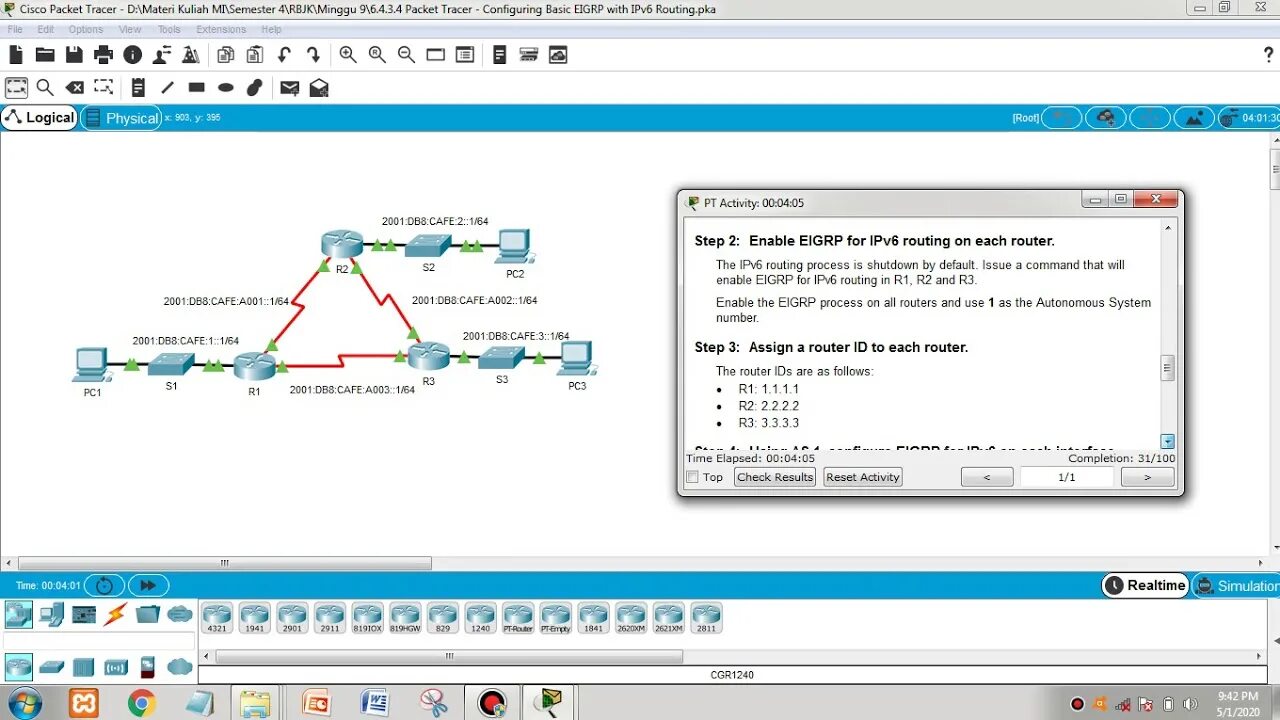Paste using the clipboard paste icon
1280x720 pixels.
pos(255,55)
